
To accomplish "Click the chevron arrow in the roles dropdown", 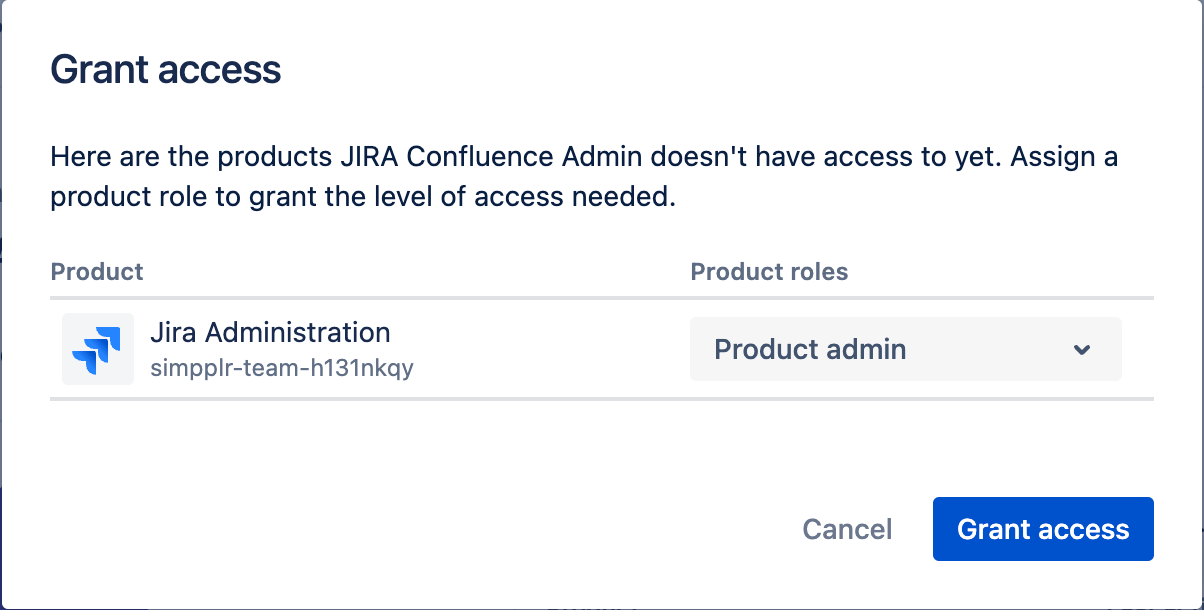I will tap(1081, 350).
